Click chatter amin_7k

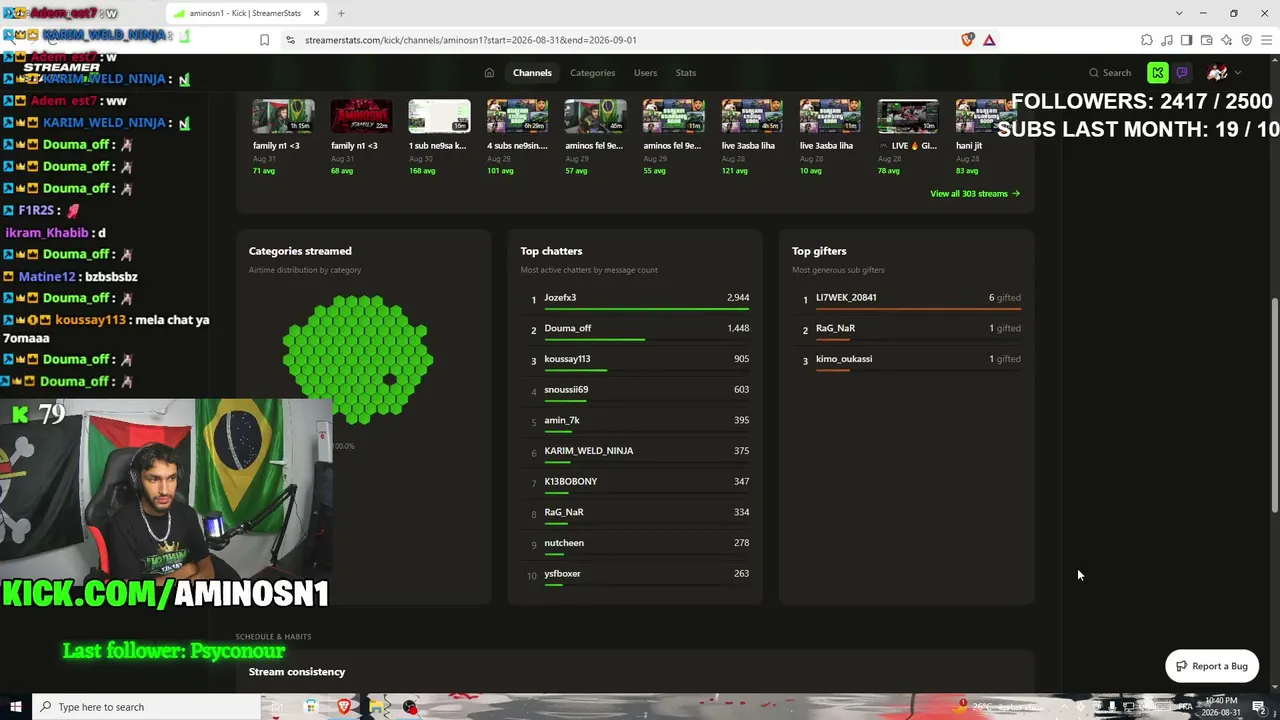click(x=562, y=420)
